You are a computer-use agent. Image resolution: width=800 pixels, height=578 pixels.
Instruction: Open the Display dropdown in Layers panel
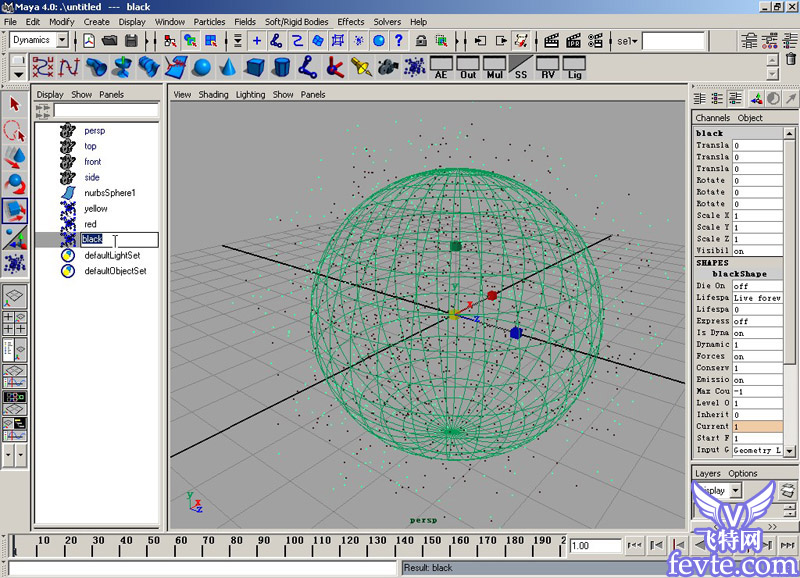pyautogui.click(x=735, y=491)
